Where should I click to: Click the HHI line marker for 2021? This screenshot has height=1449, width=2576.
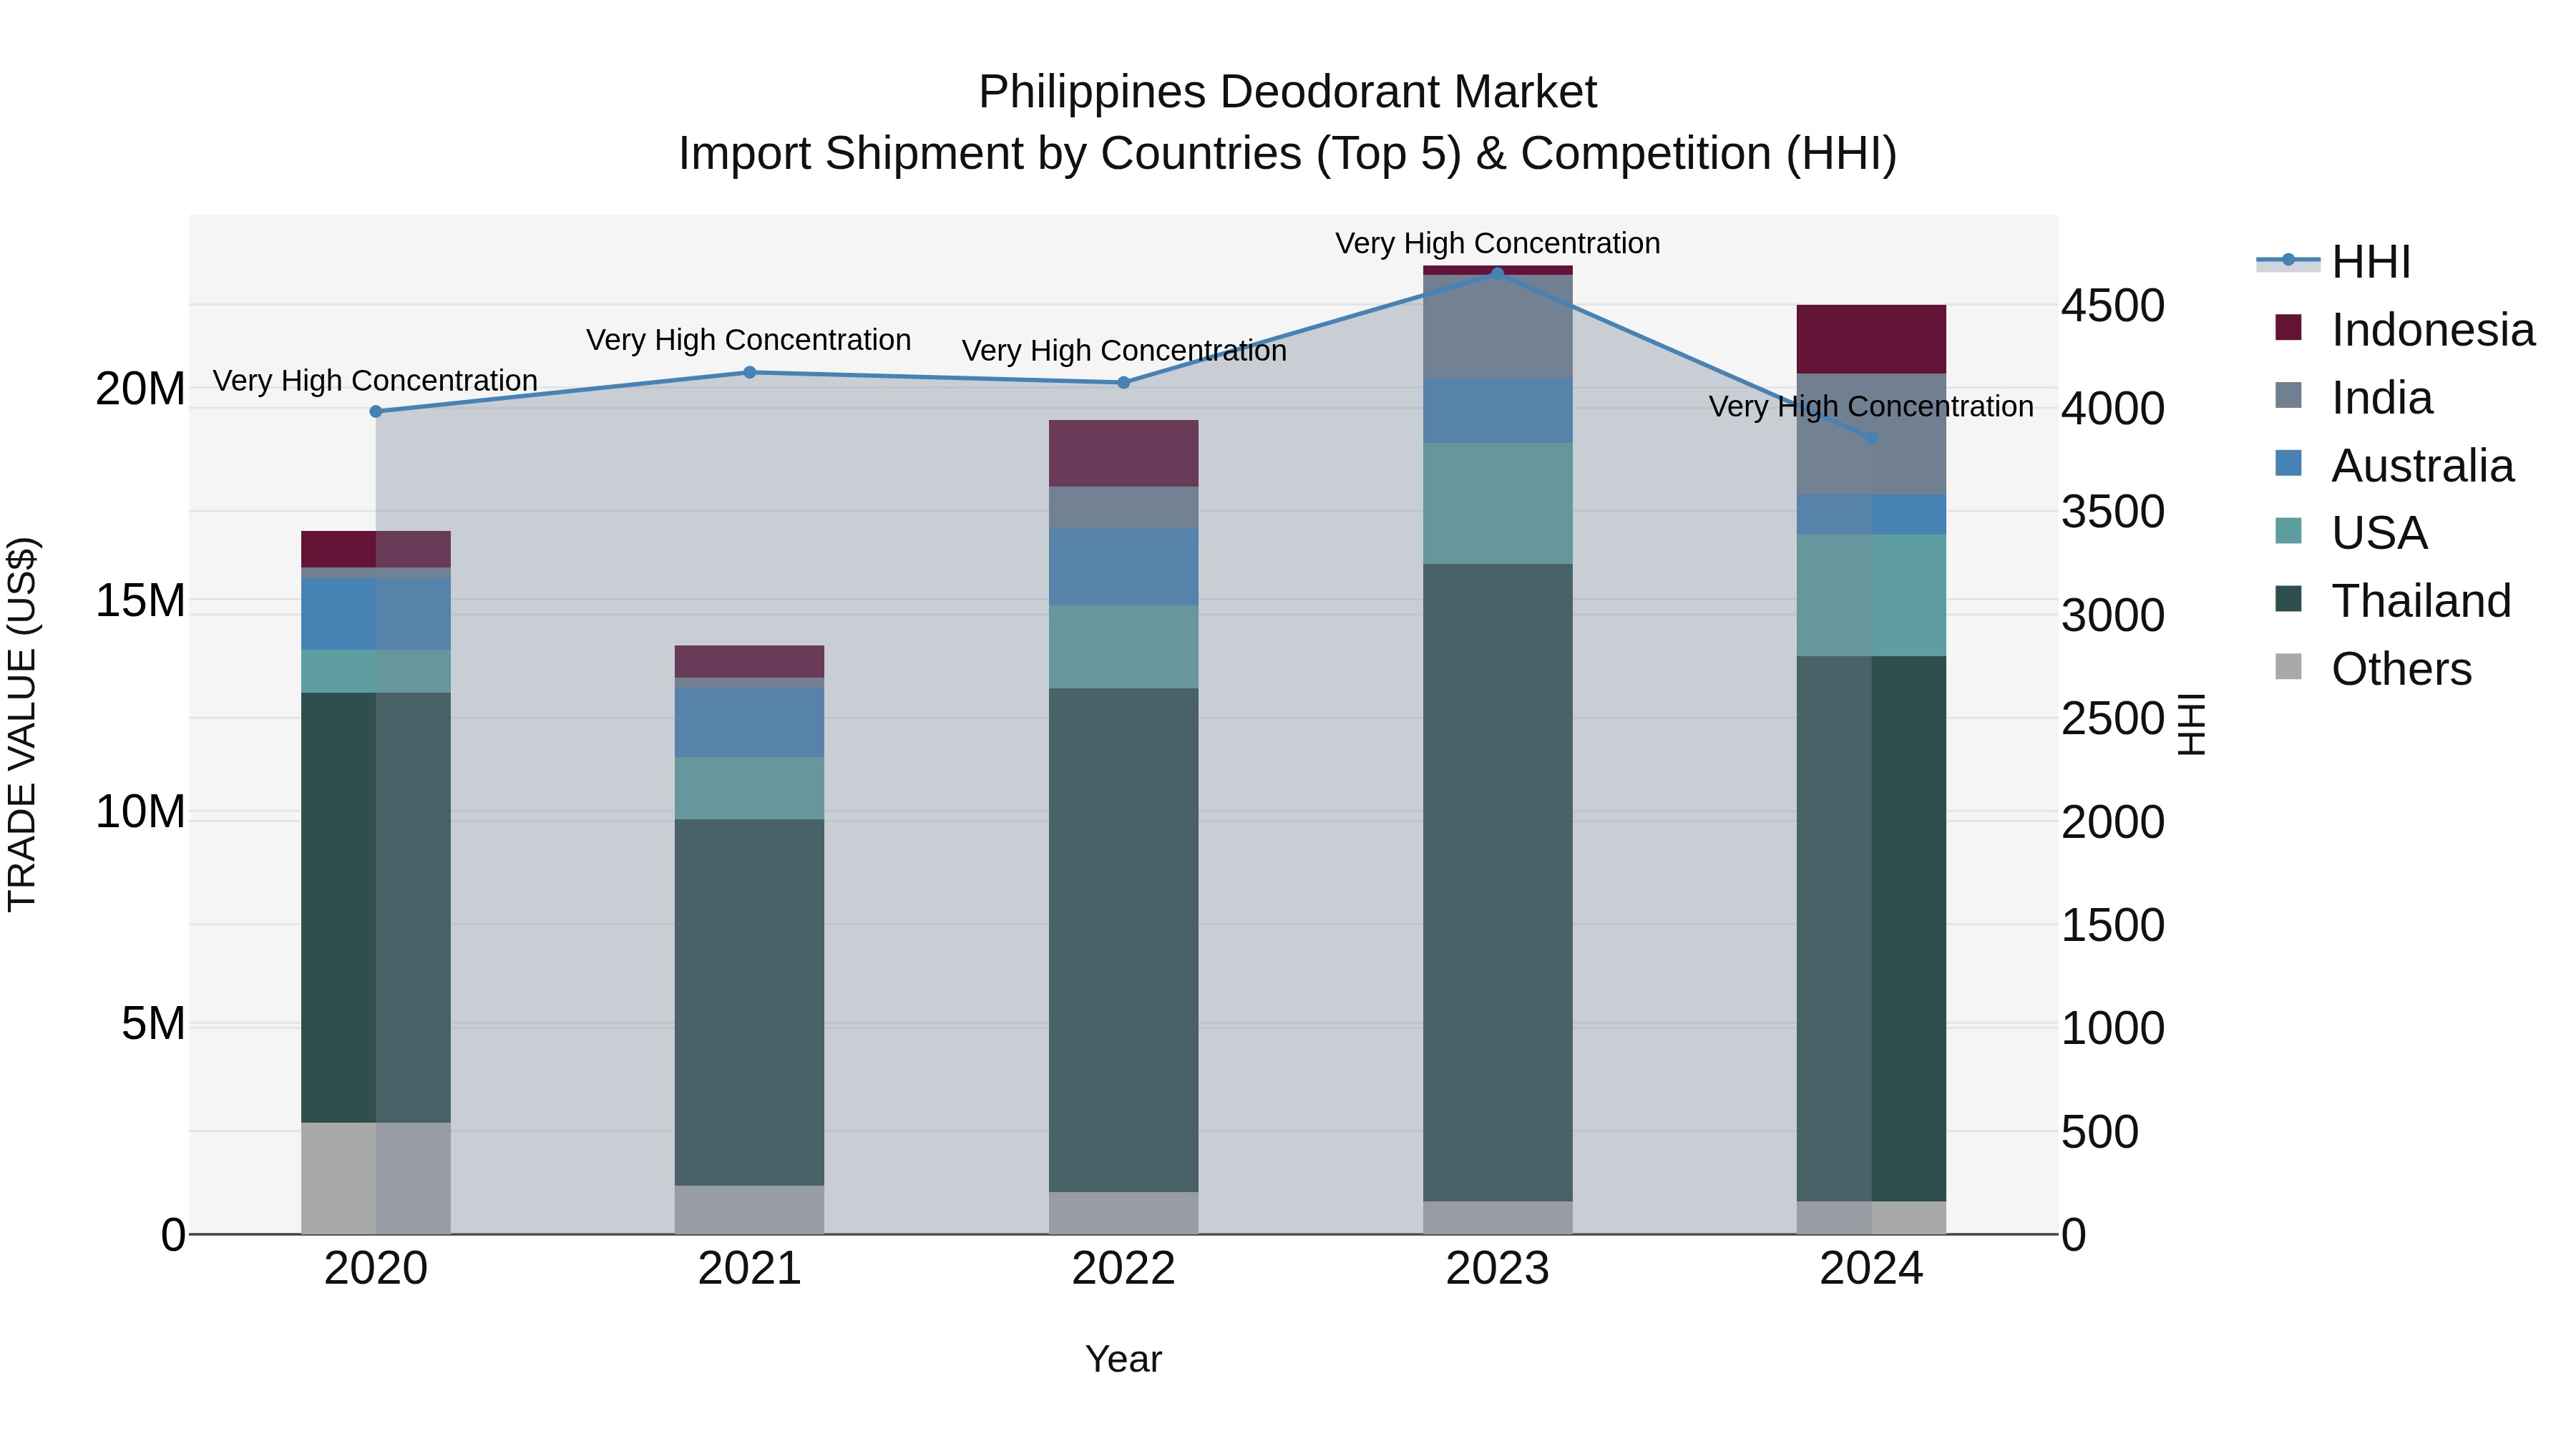[750, 373]
